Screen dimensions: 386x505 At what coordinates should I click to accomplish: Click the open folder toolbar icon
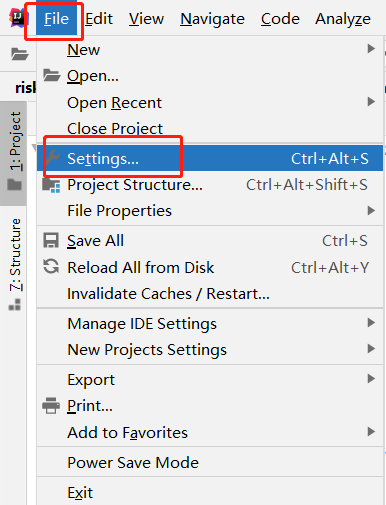[20, 54]
